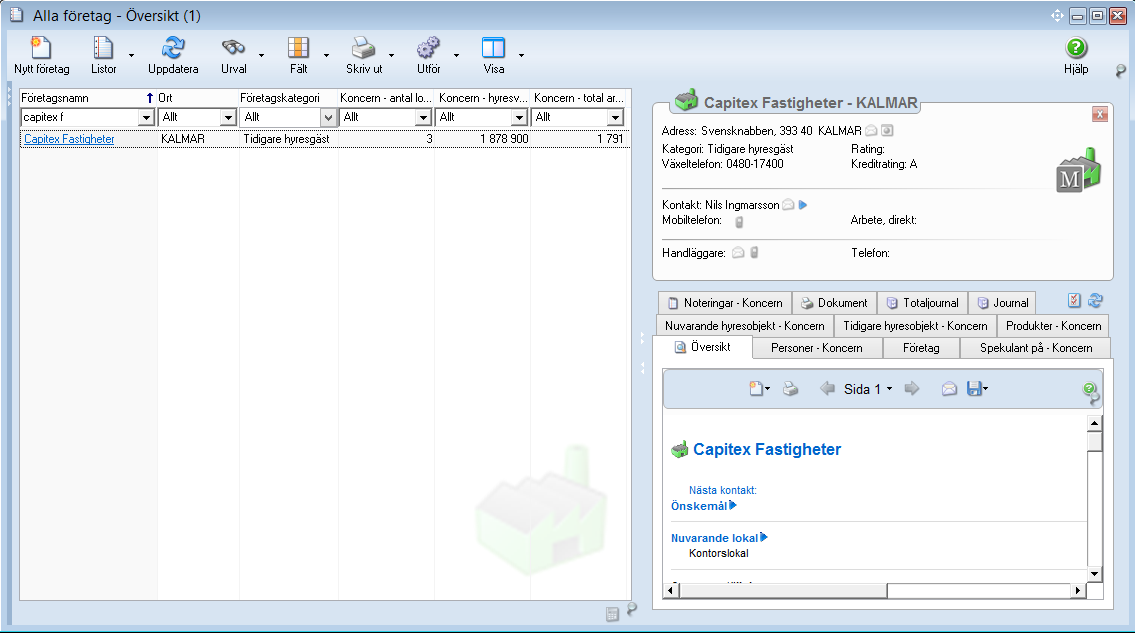Save the overview with floppy disk icon
Screen dimensions: 1135x633
(974, 389)
